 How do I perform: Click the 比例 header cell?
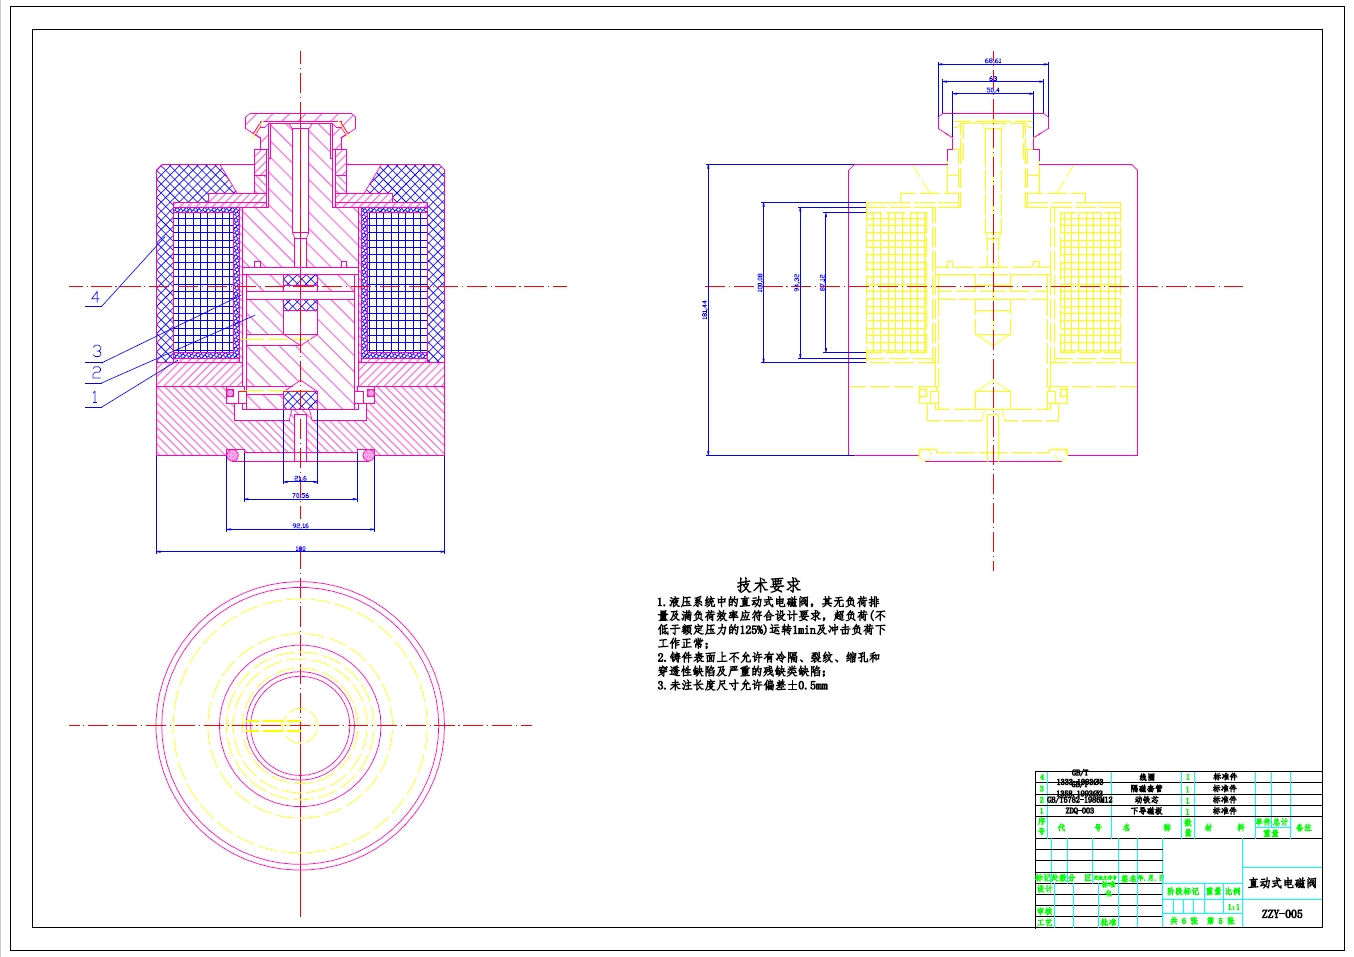click(x=1233, y=891)
